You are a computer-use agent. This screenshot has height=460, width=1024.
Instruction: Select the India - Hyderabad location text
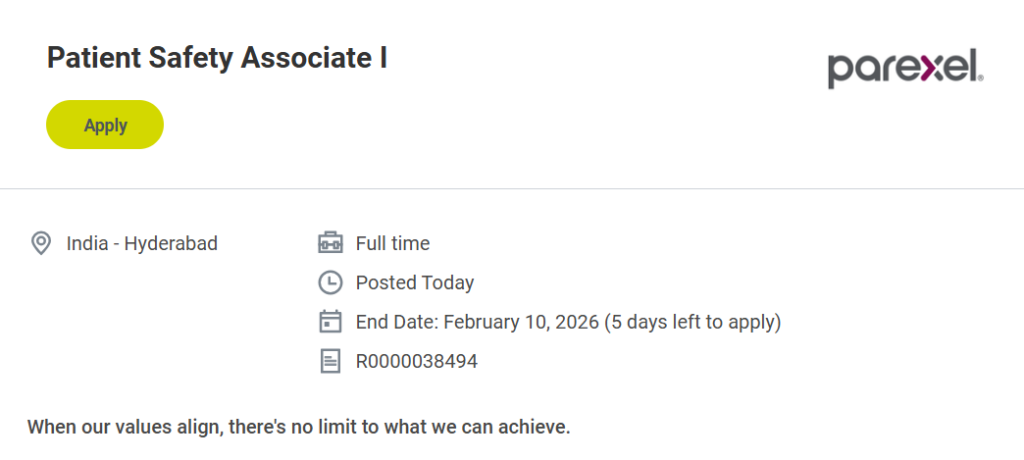click(x=142, y=243)
